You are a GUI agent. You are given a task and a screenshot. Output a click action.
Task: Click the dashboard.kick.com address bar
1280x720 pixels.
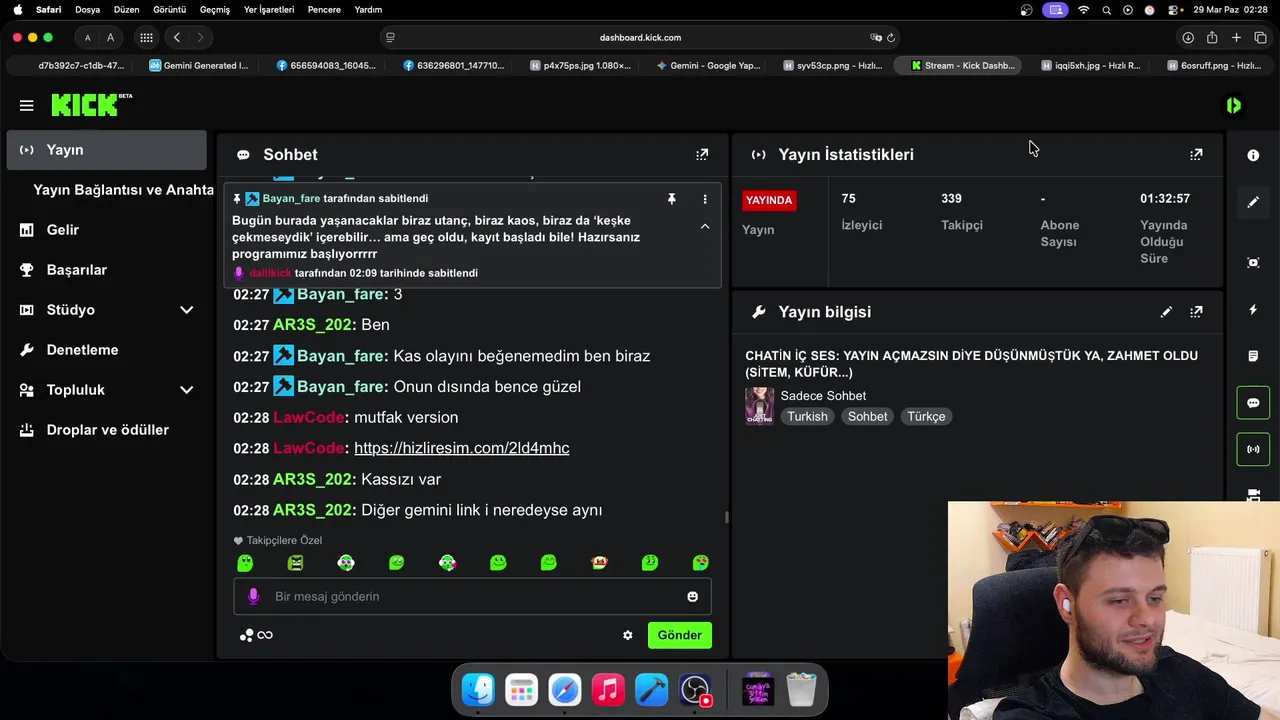coord(640,38)
